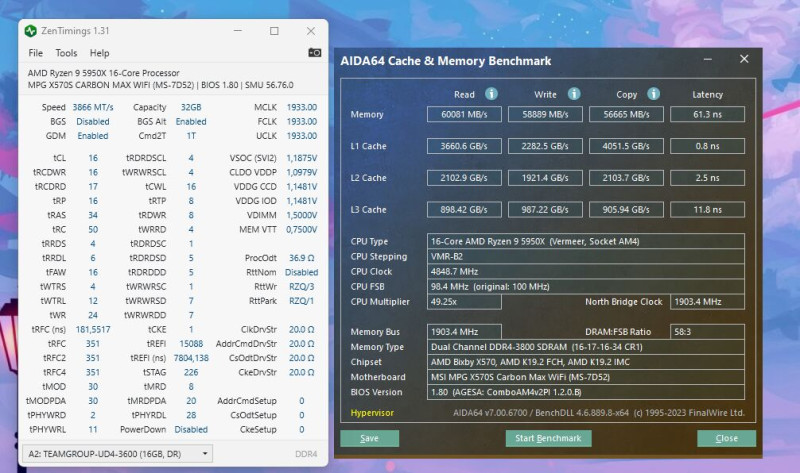
Task: Click the Memory Latency value 61.3 ns
Action: [x=708, y=114]
